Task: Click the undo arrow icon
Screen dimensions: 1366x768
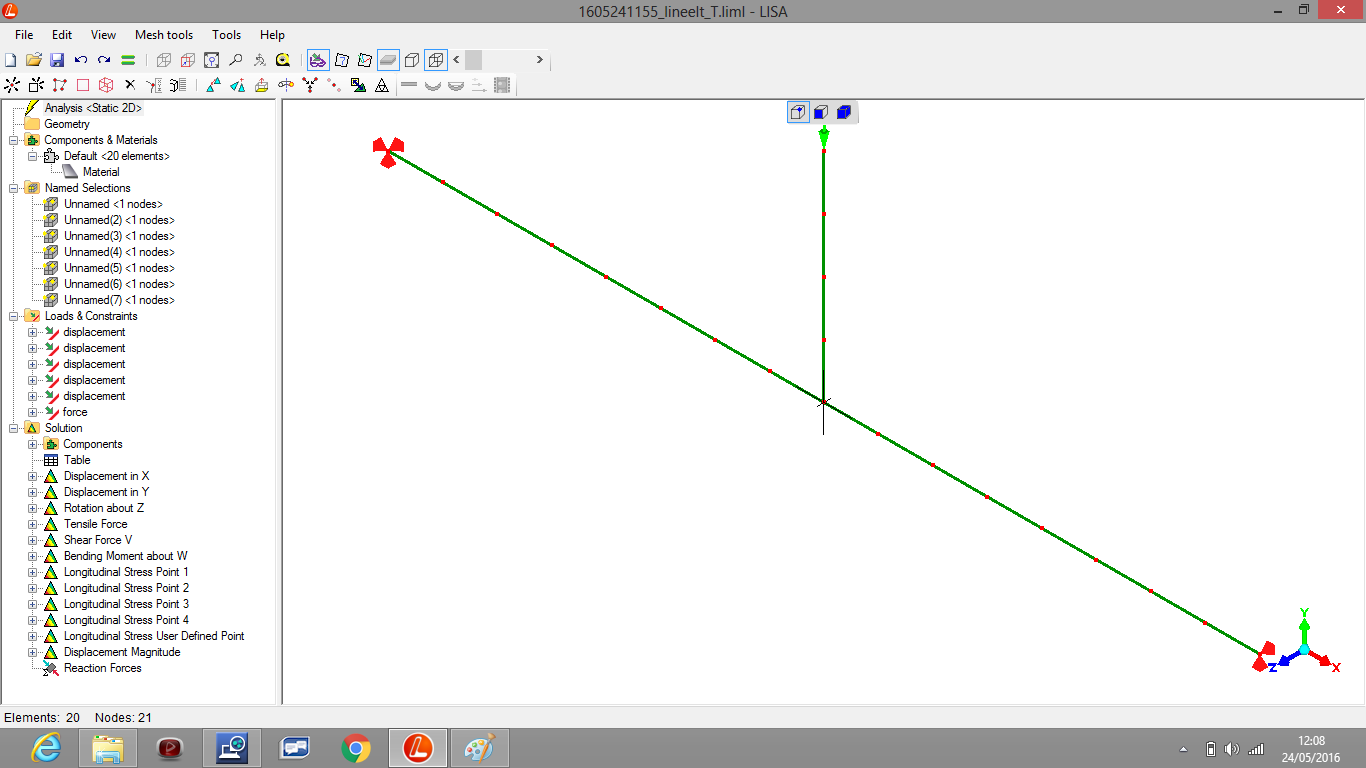Action: tap(81, 60)
